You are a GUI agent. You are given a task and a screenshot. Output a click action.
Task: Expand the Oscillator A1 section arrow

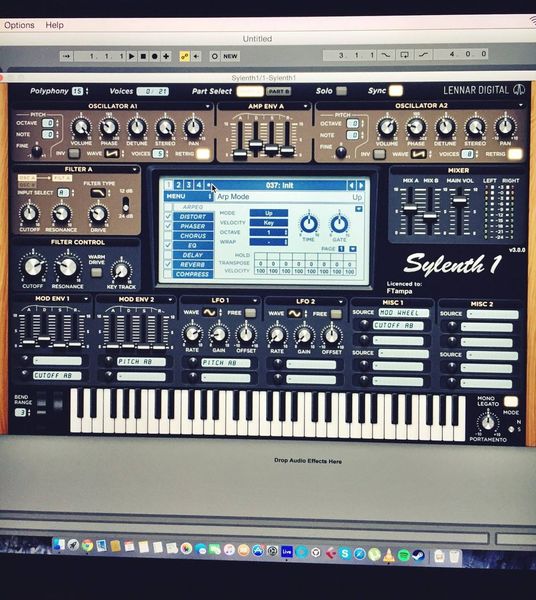[208, 106]
